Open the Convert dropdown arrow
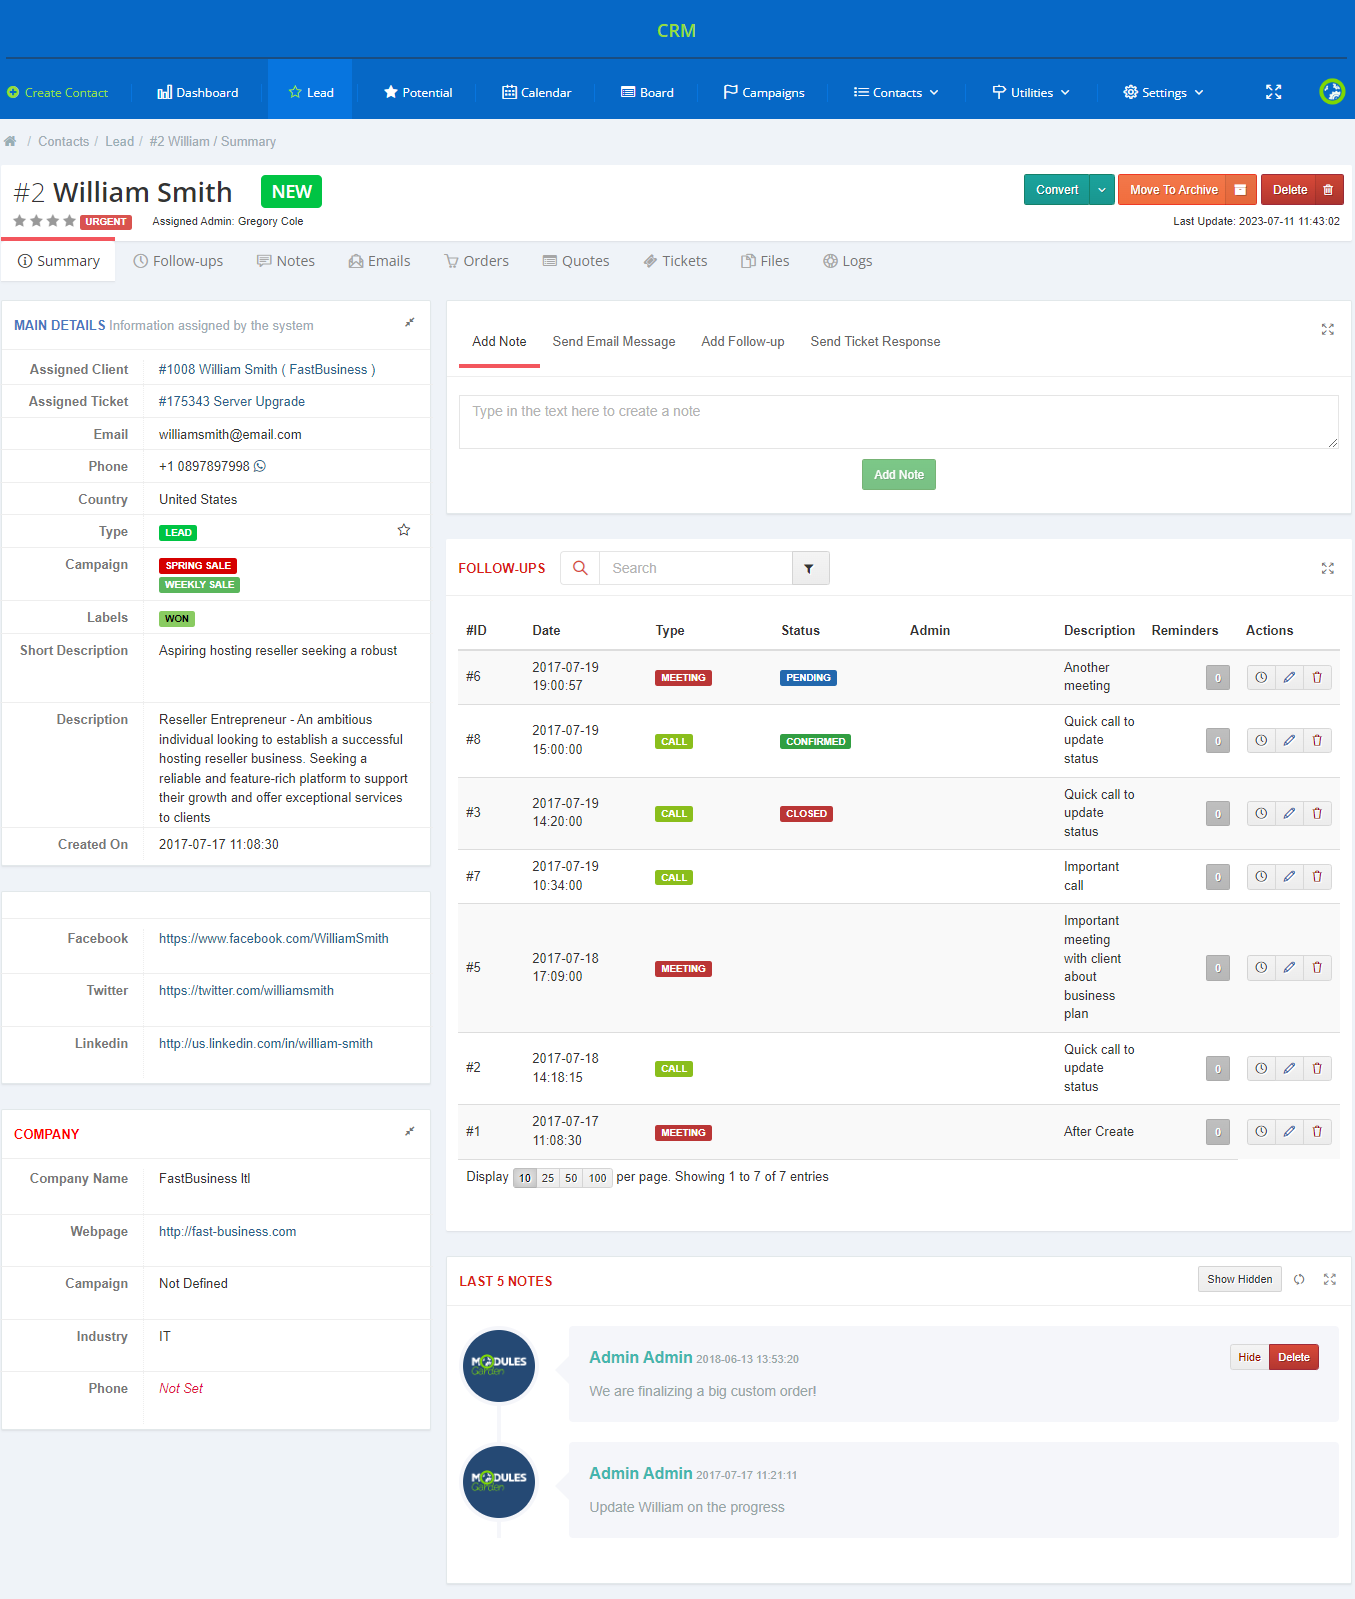Image resolution: width=1355 pixels, height=1599 pixels. pos(1102,190)
